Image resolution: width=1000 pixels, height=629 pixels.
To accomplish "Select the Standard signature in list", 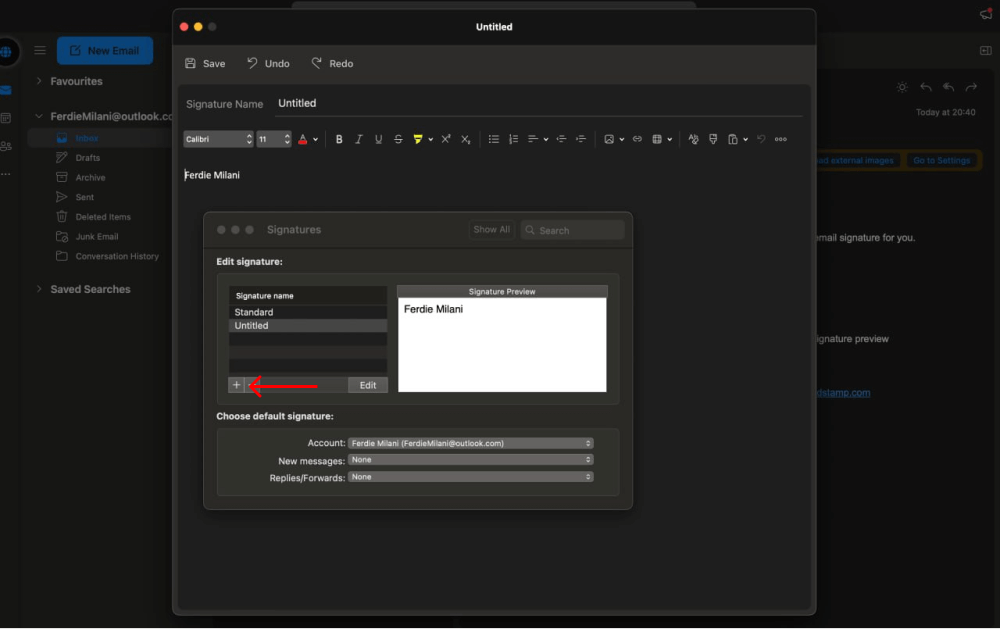I will tap(254, 312).
